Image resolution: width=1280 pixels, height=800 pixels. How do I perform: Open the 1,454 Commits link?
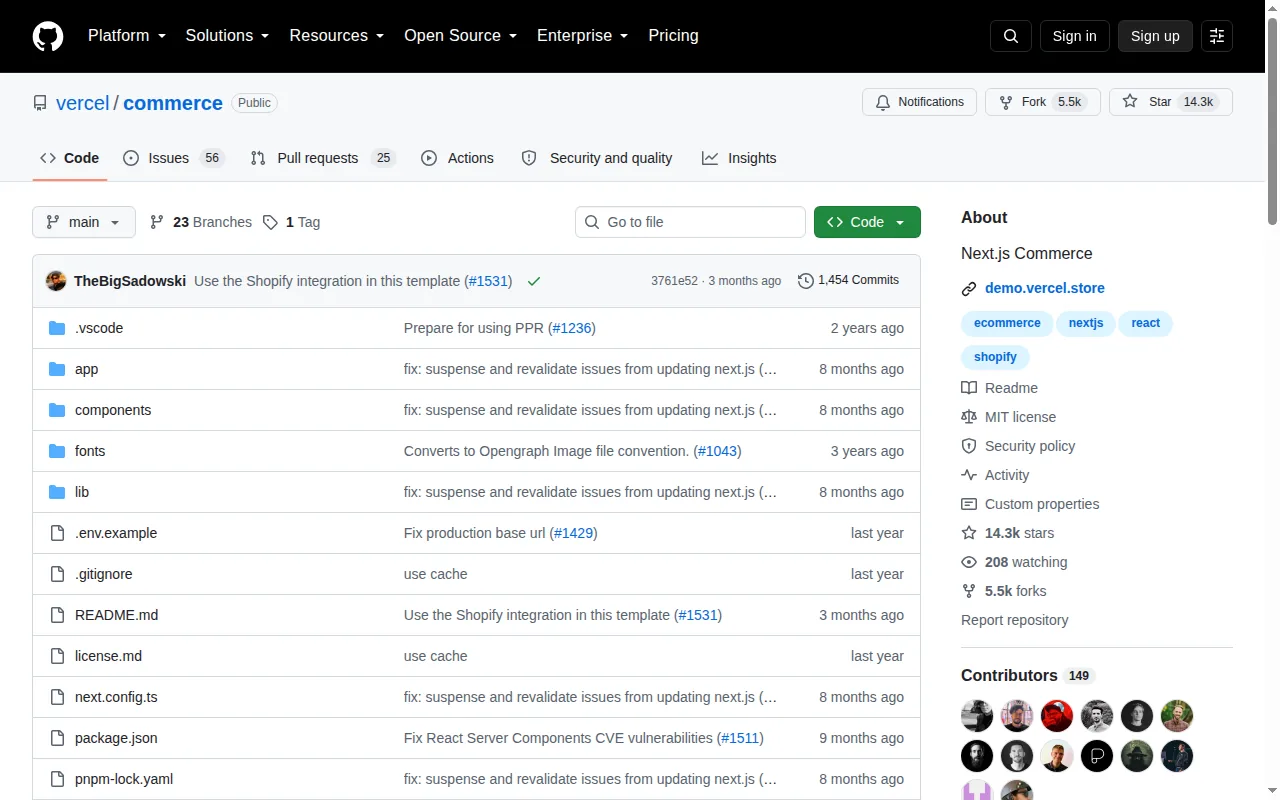(848, 281)
